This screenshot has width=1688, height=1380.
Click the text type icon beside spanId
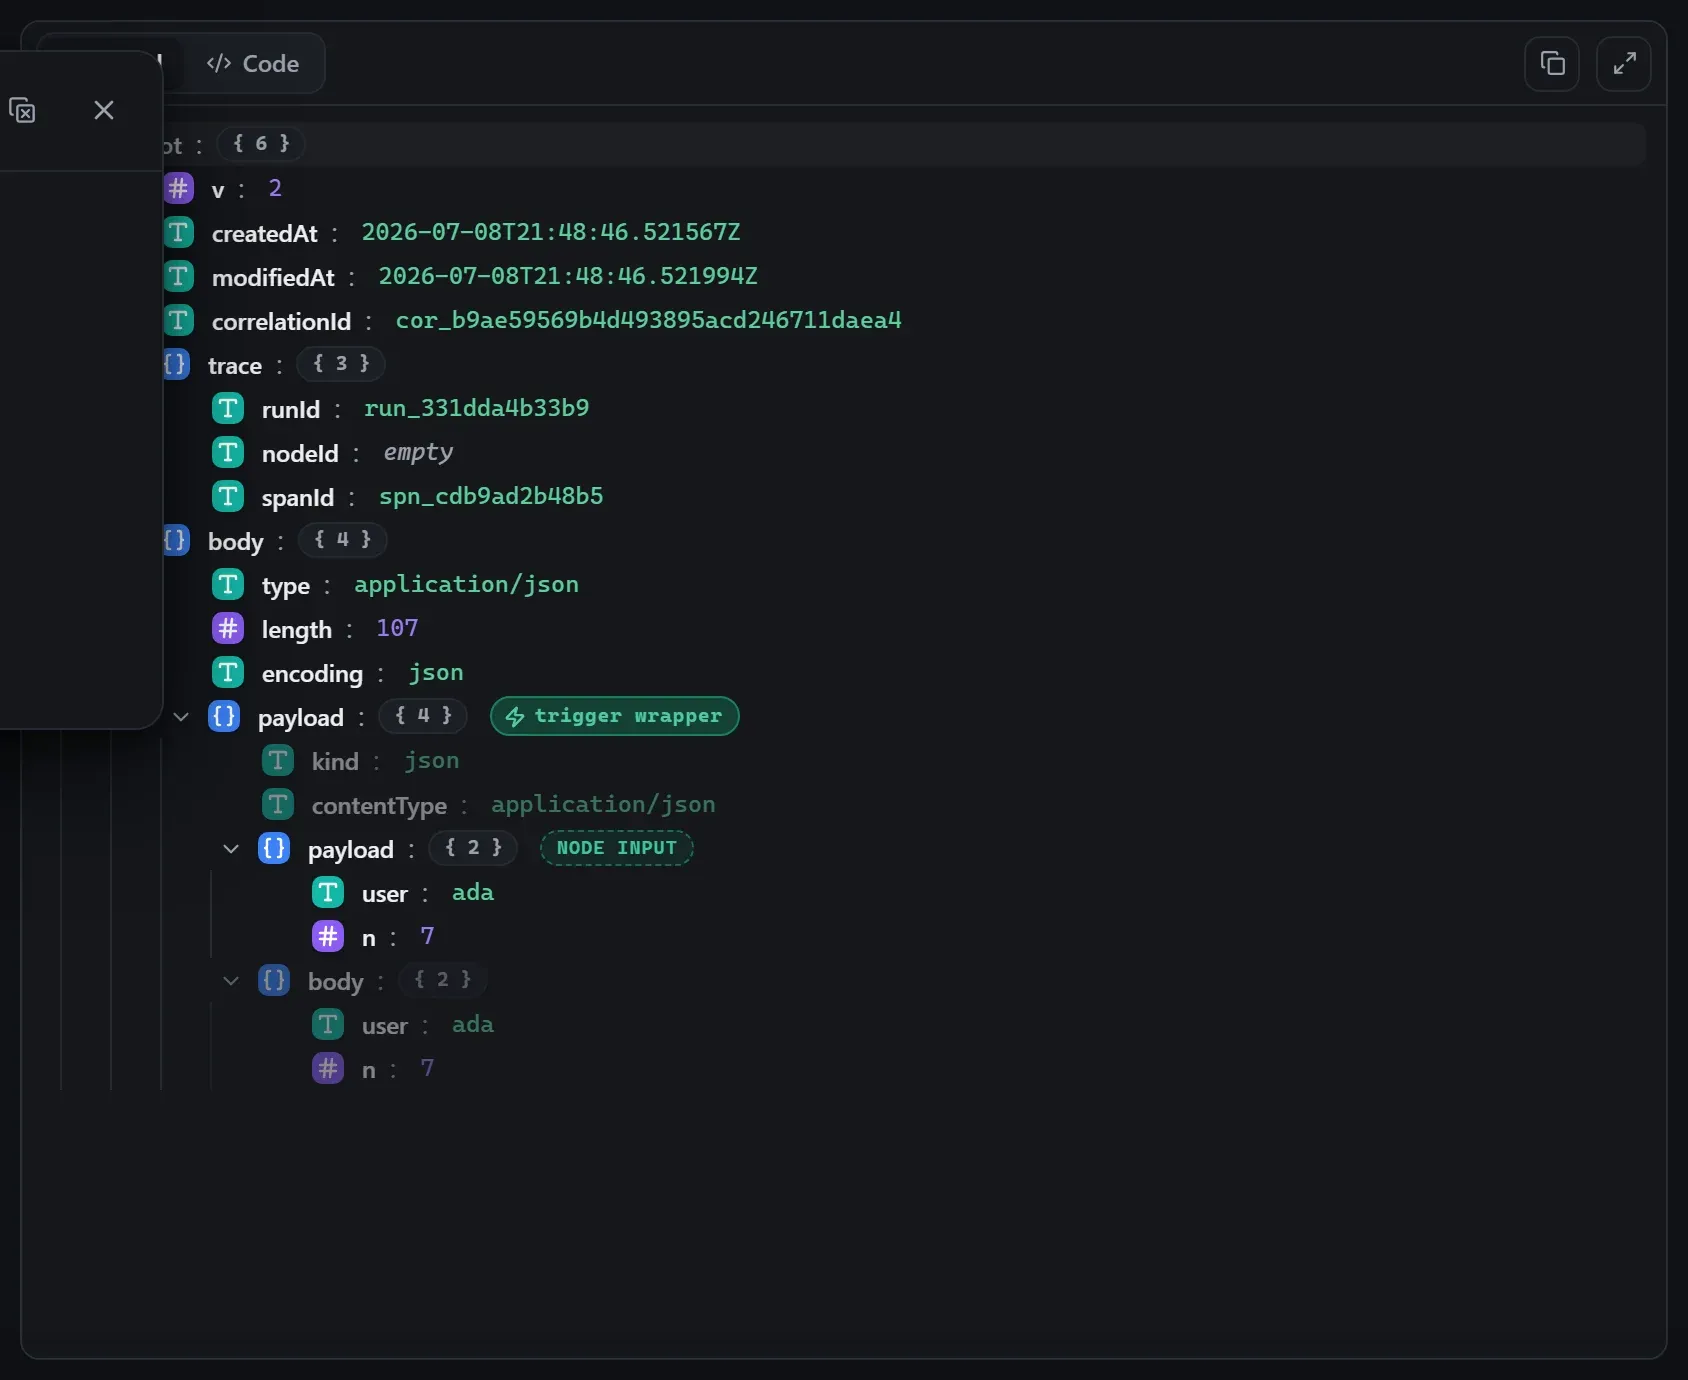(x=228, y=496)
